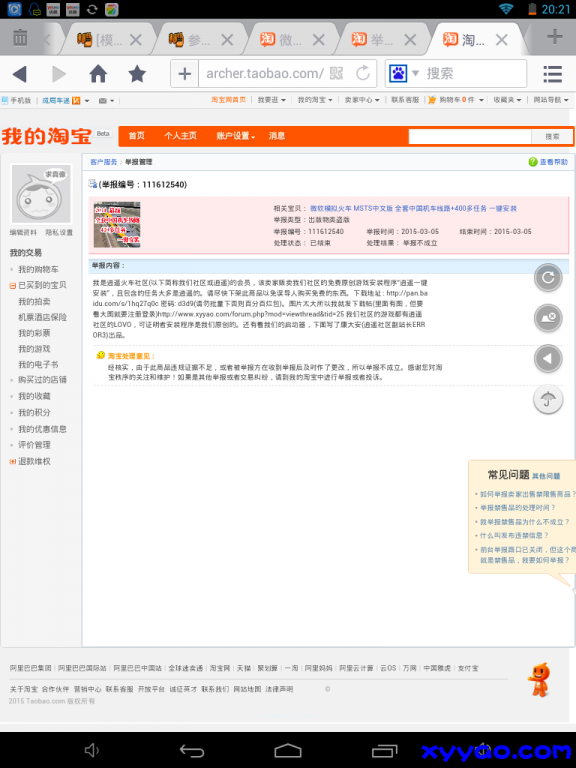Tap the Android recent apps button

[384, 750]
